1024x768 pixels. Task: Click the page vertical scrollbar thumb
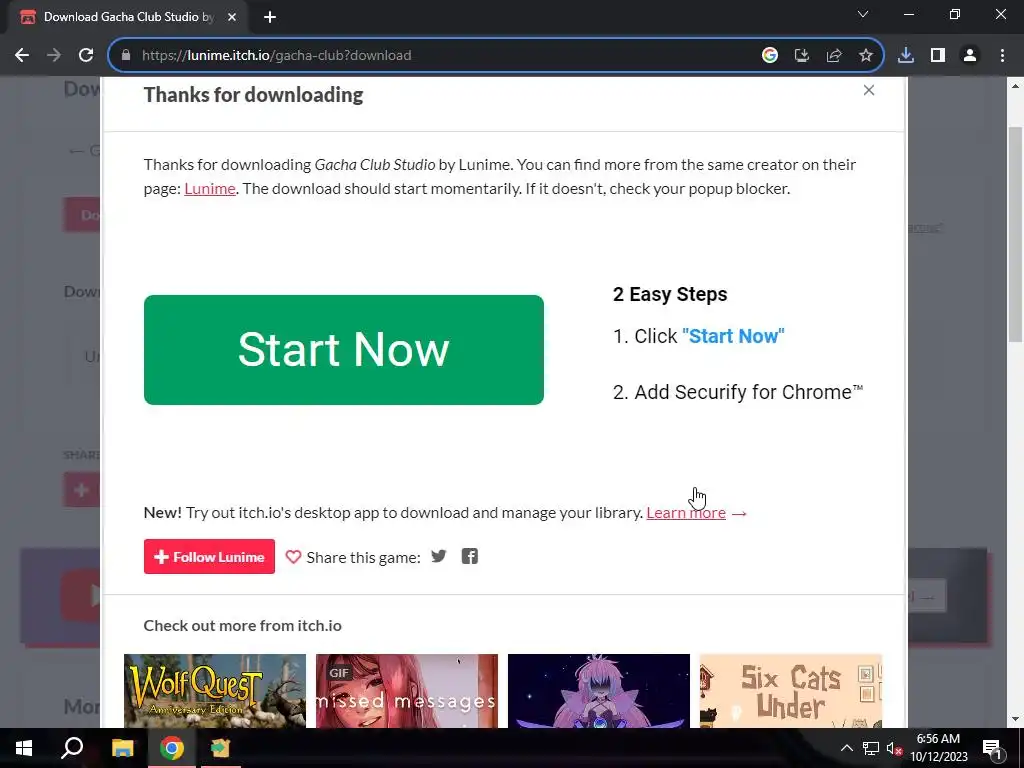pyautogui.click(x=1016, y=234)
